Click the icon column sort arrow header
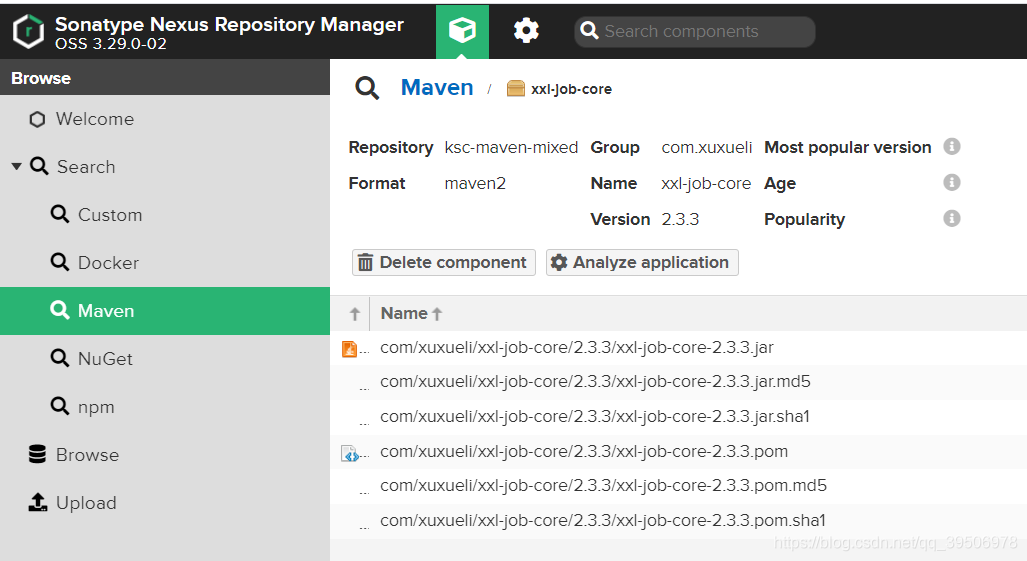The image size is (1027, 561). 354,314
